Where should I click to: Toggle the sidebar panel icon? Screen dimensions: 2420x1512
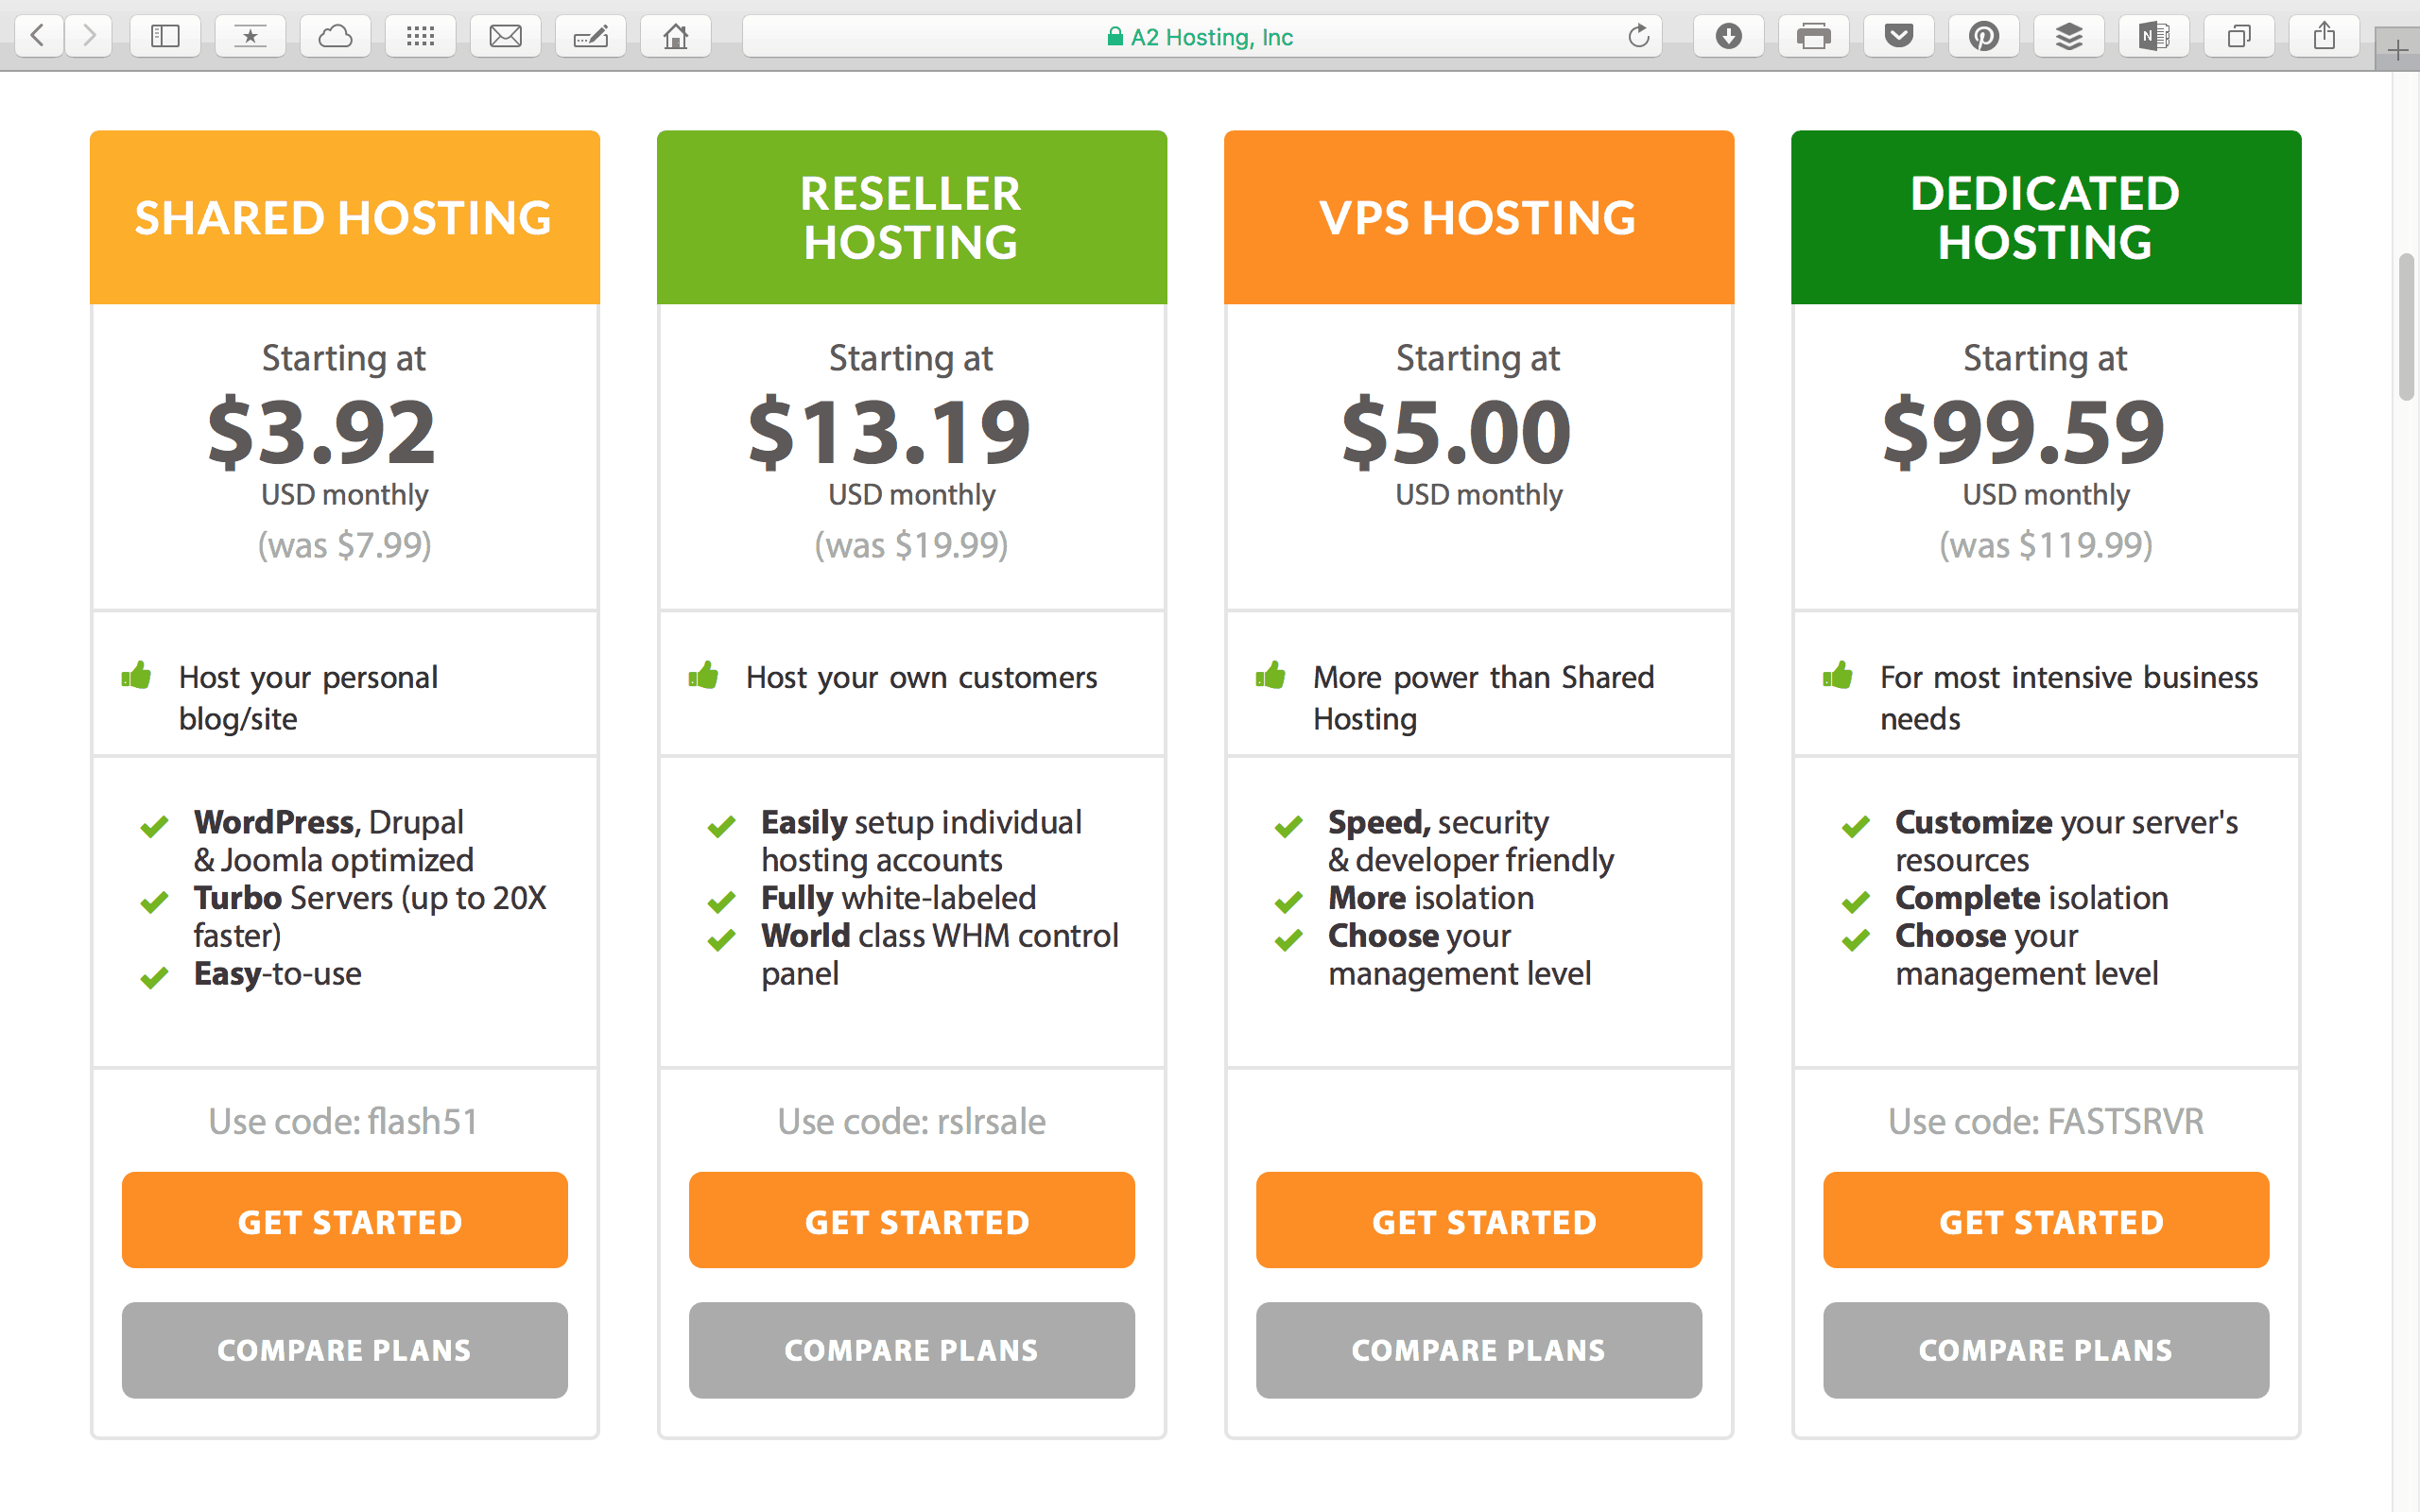coord(165,37)
